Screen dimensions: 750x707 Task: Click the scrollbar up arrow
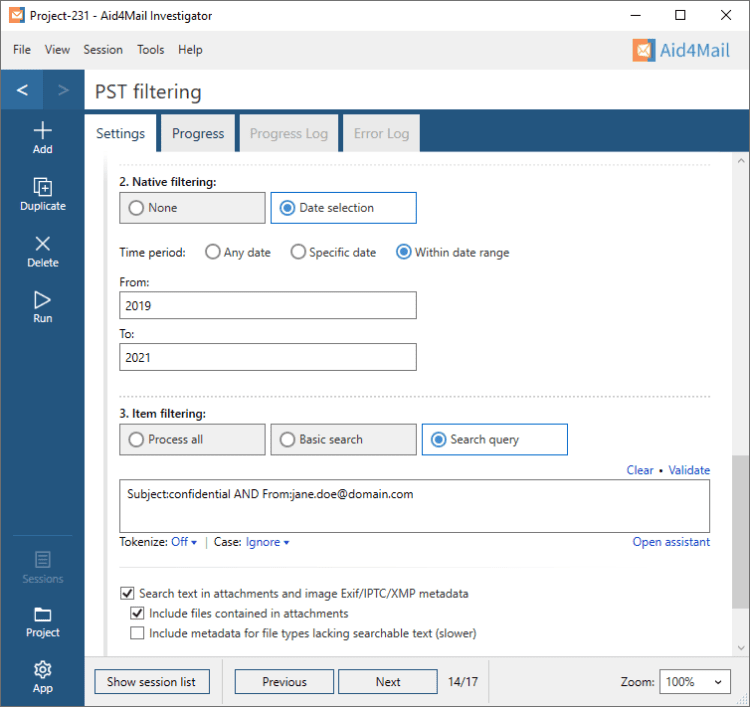point(740,161)
